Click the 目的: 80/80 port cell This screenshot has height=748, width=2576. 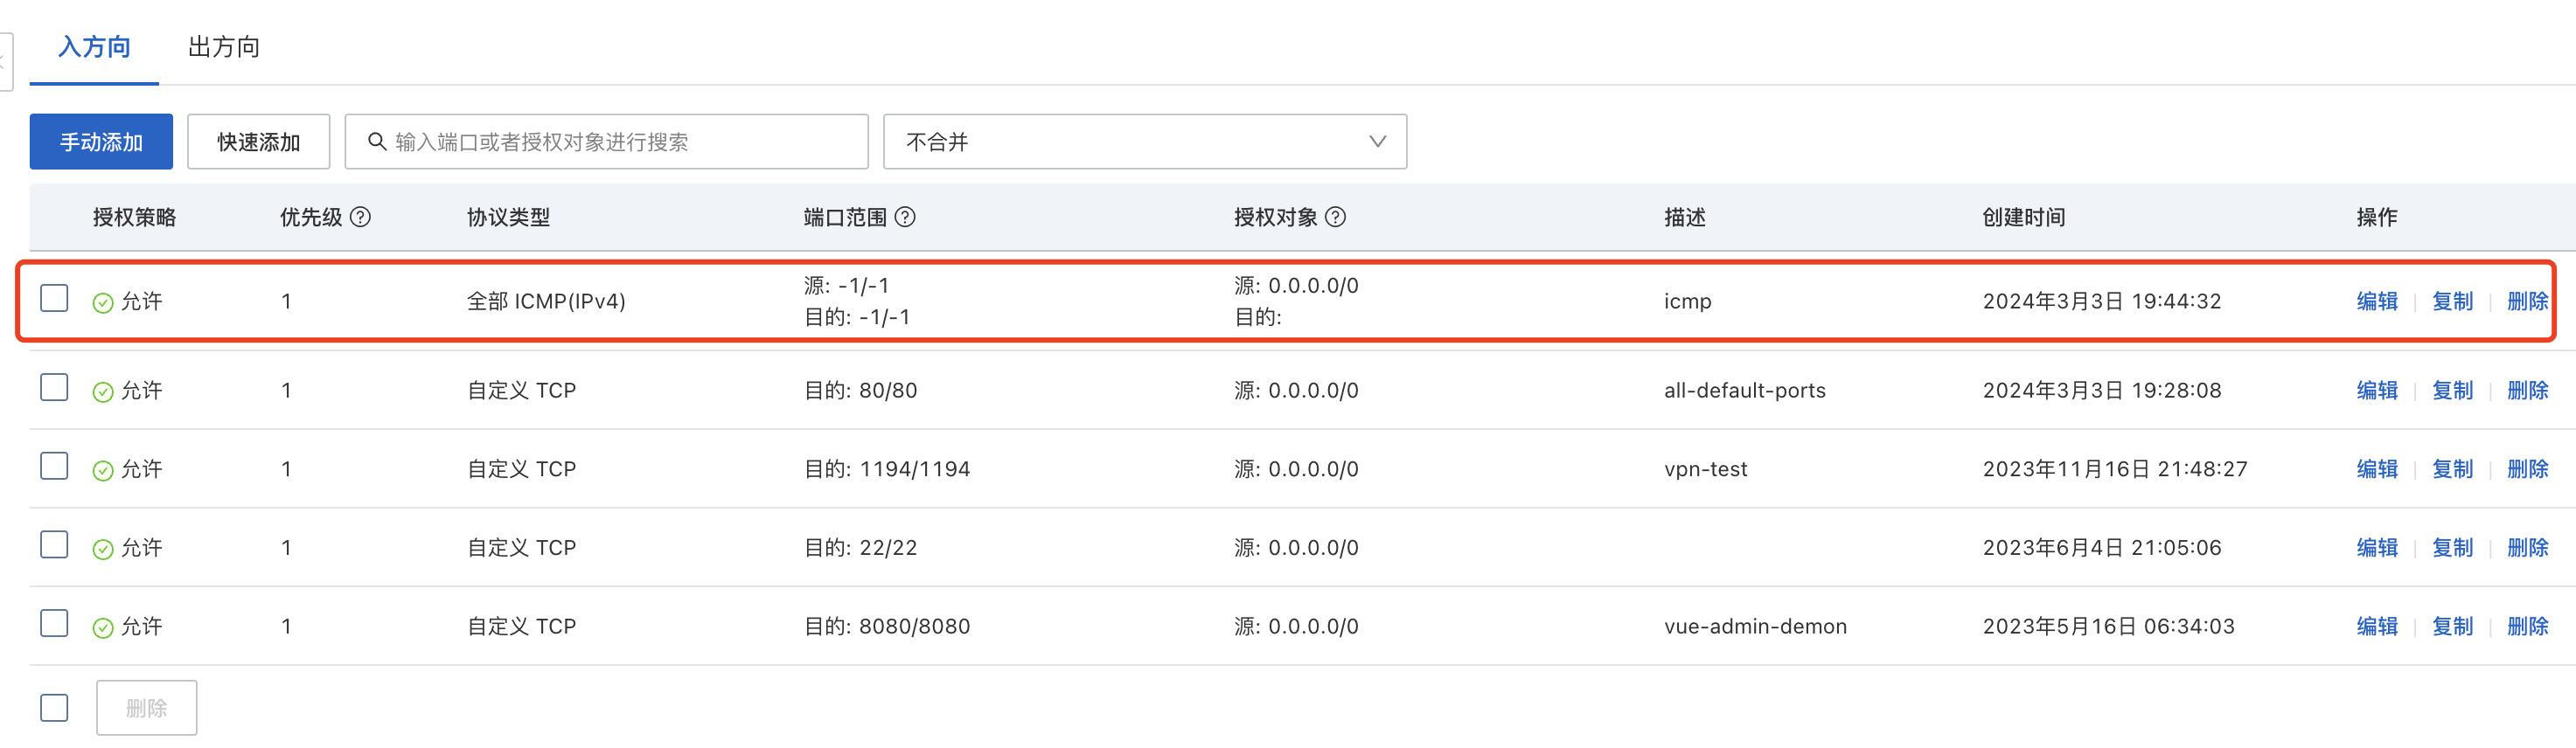click(x=861, y=390)
